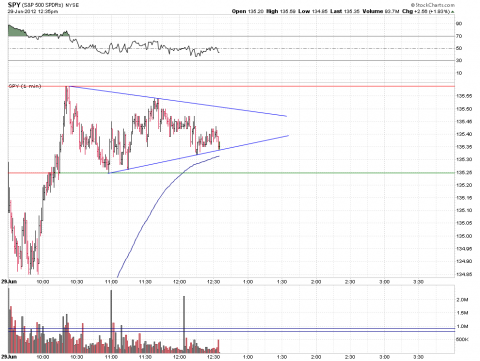Click 3:00 on the volume panel time axis
This screenshot has width=480, height=361.
384,357
